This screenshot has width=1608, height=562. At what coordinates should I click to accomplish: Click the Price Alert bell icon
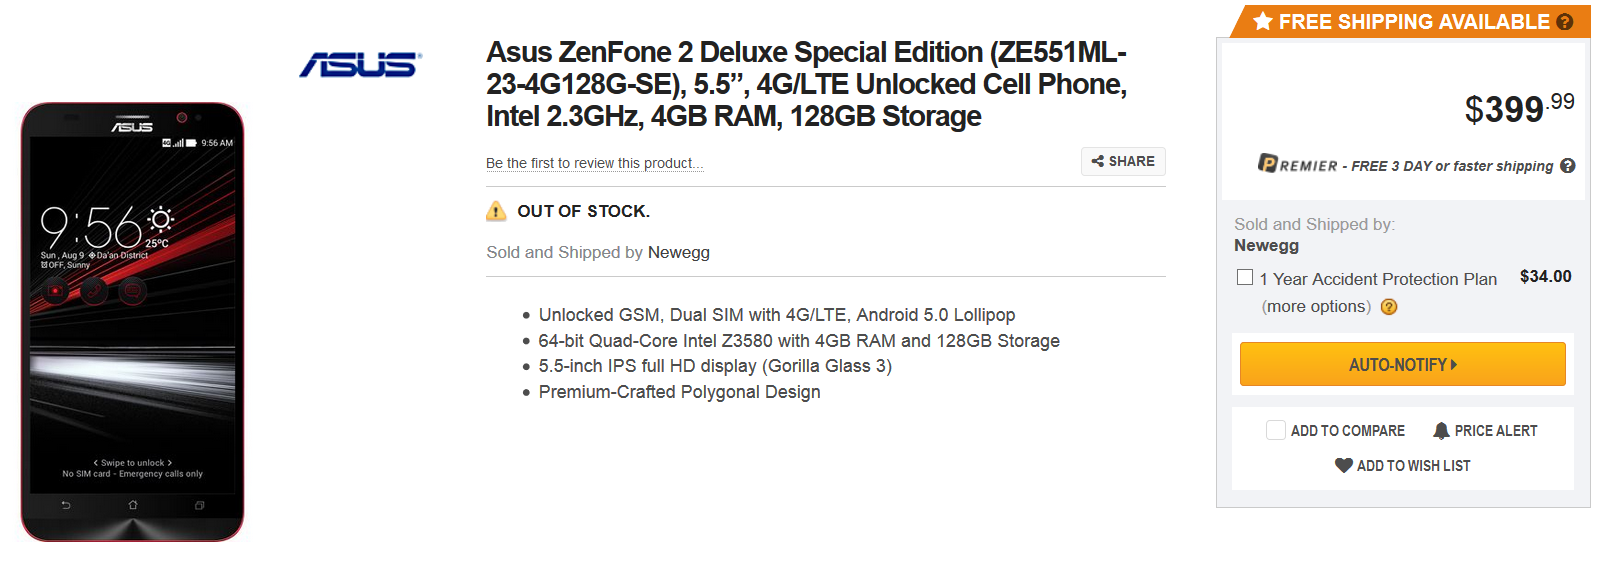coord(1441,431)
